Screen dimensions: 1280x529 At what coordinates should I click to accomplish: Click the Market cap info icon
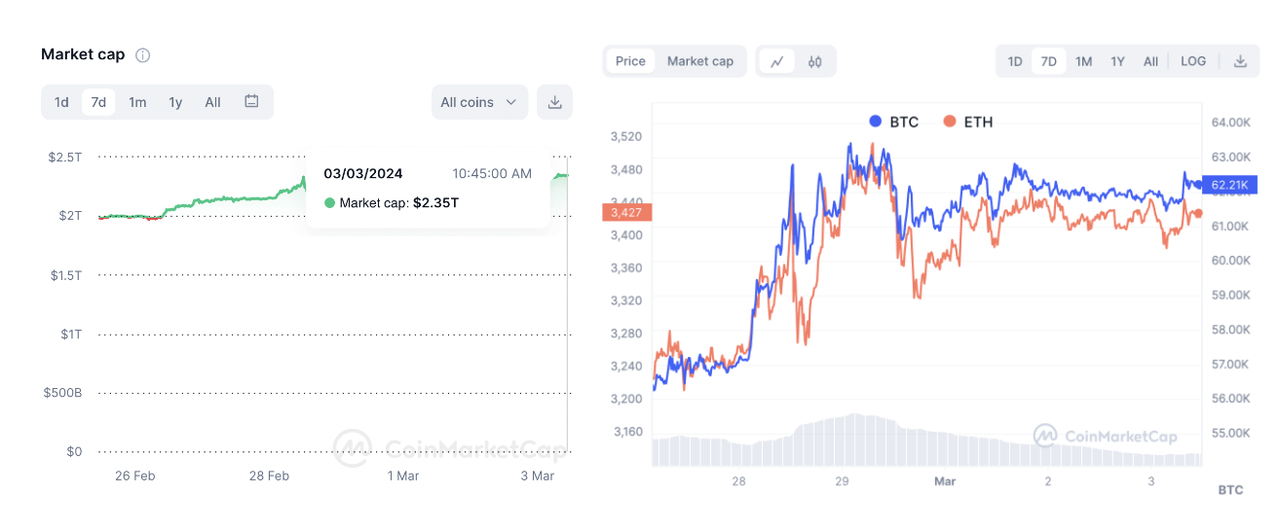[143, 55]
